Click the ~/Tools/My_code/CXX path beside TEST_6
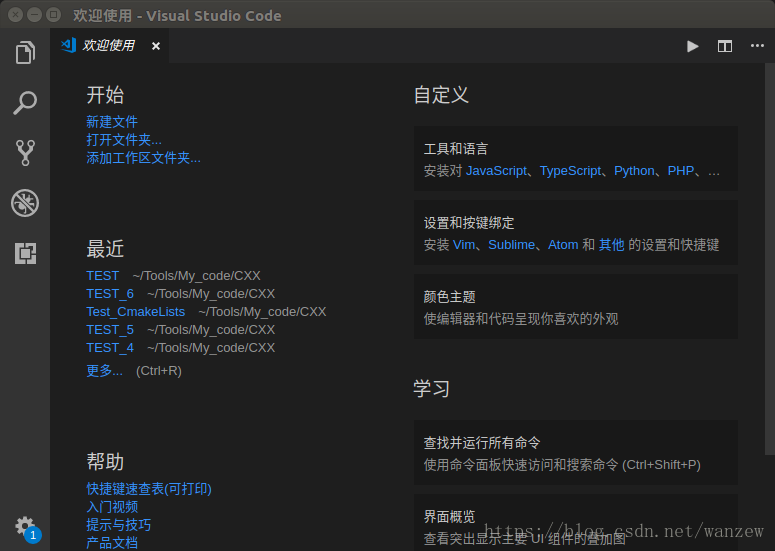 (211, 294)
